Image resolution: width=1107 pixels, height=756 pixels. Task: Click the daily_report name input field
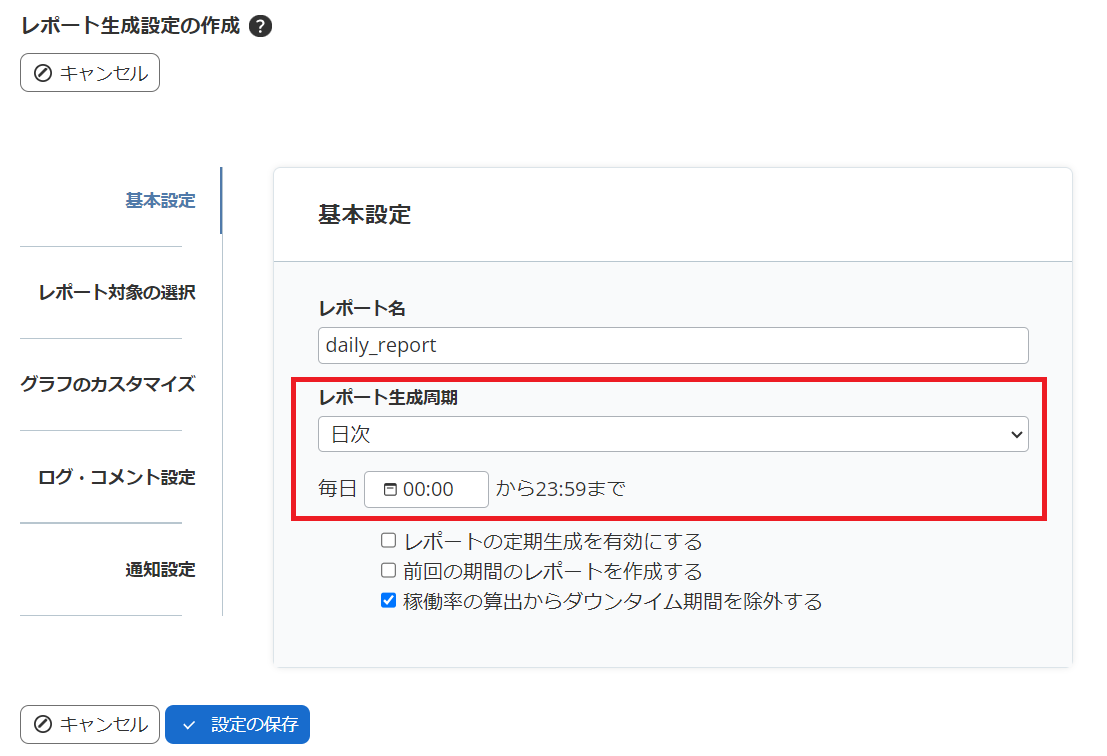(672, 345)
